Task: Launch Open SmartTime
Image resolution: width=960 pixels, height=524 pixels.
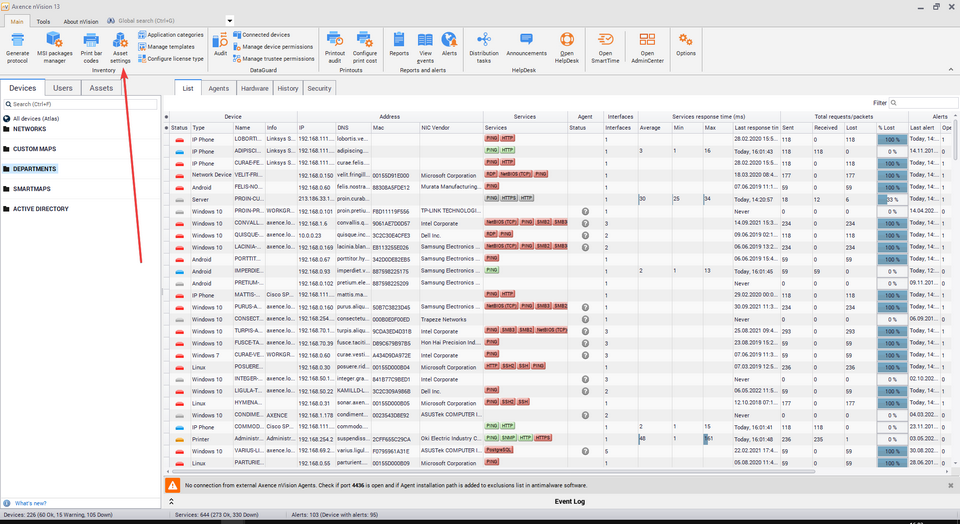Action: (x=605, y=45)
